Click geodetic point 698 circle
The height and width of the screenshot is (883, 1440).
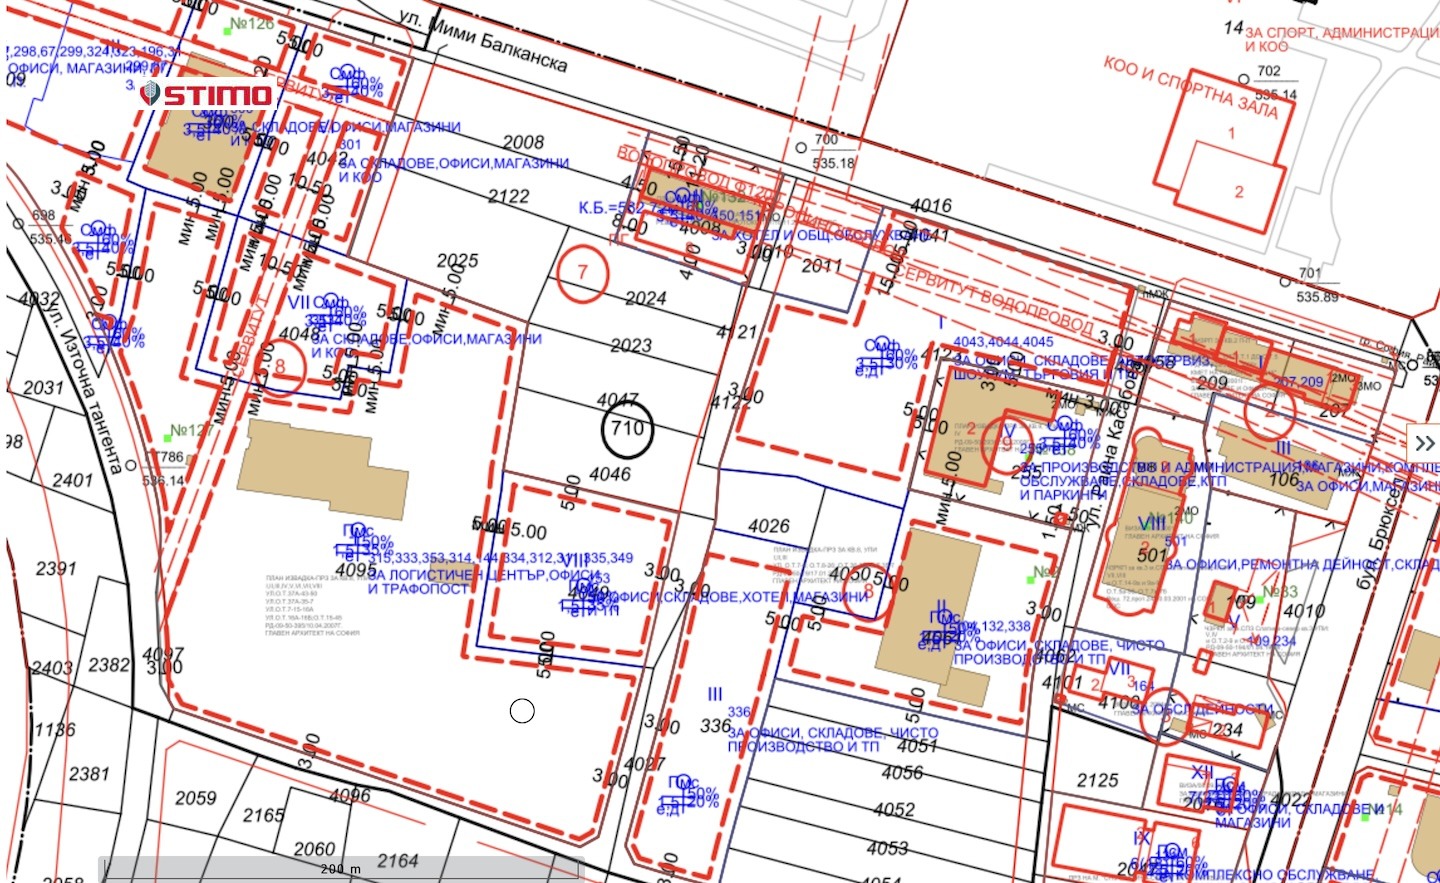[x=17, y=224]
